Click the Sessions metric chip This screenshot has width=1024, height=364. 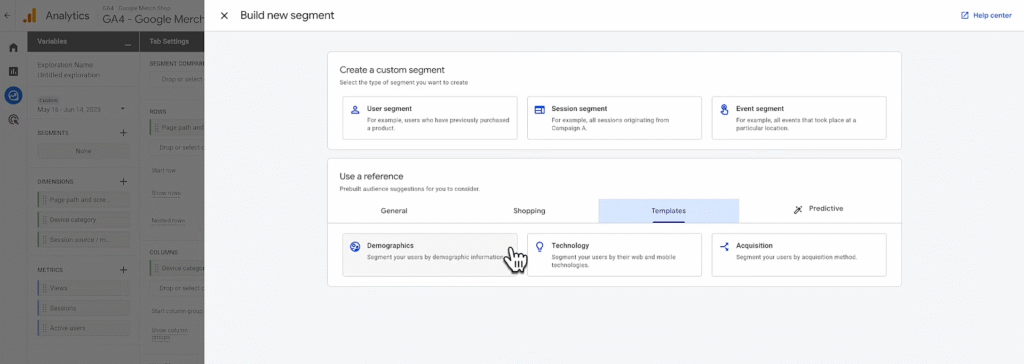click(84, 308)
